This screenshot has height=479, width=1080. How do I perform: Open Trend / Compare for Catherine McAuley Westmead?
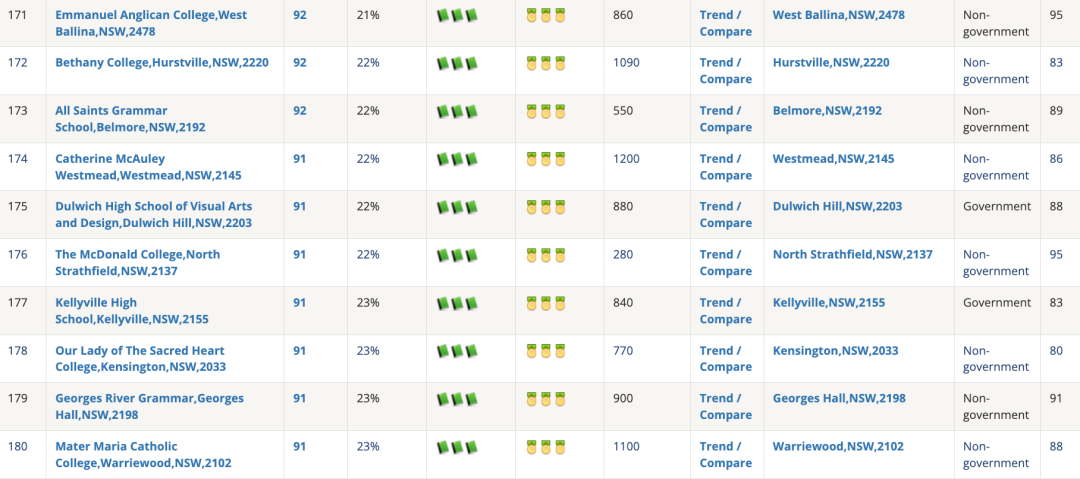725,167
